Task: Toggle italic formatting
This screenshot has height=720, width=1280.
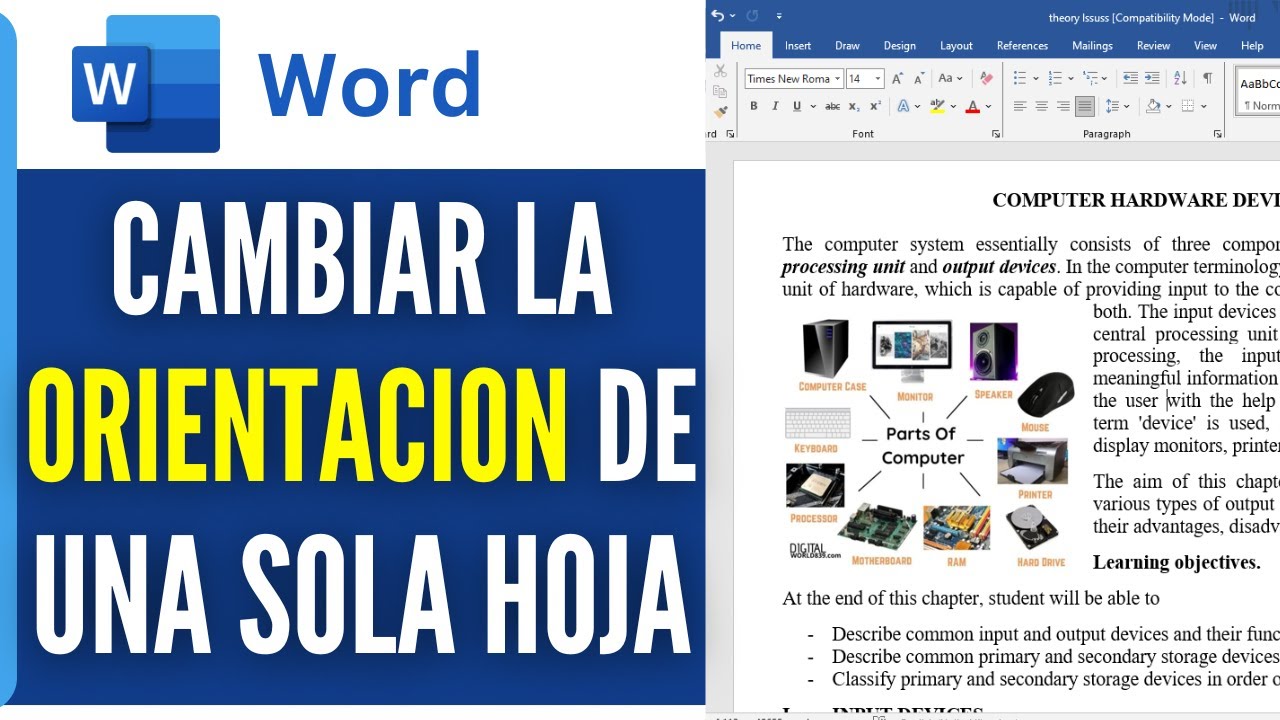Action: coord(773,106)
